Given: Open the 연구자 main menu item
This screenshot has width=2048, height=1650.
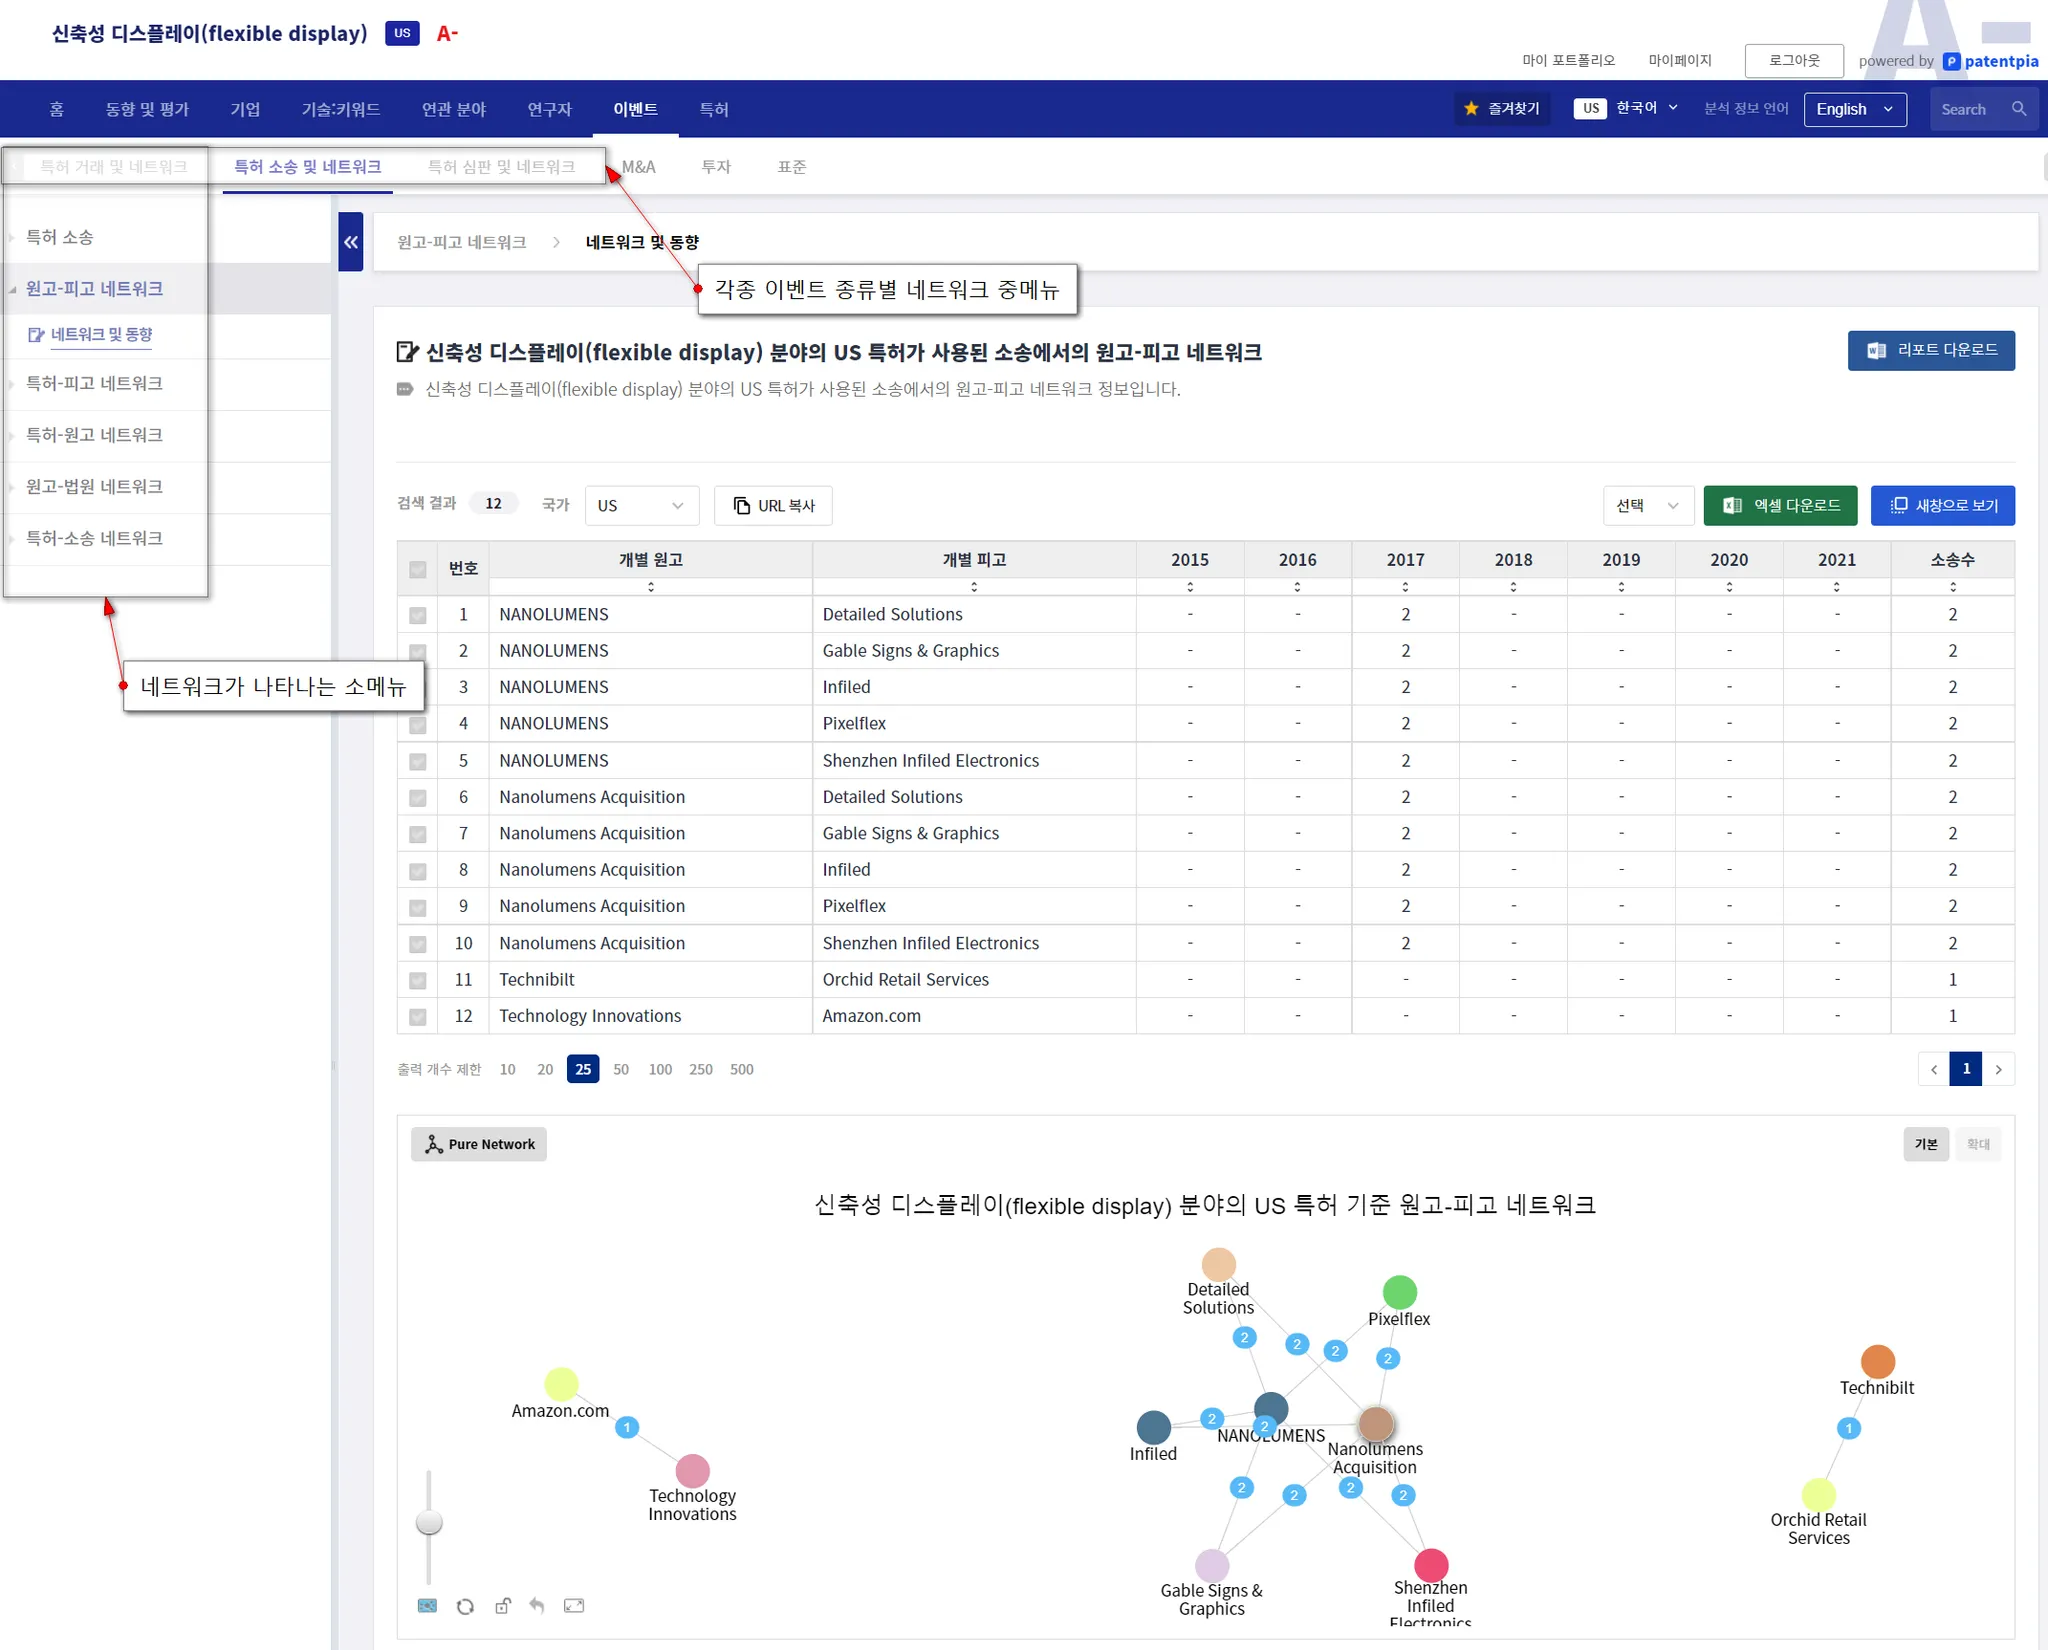Looking at the screenshot, I should [x=549, y=109].
